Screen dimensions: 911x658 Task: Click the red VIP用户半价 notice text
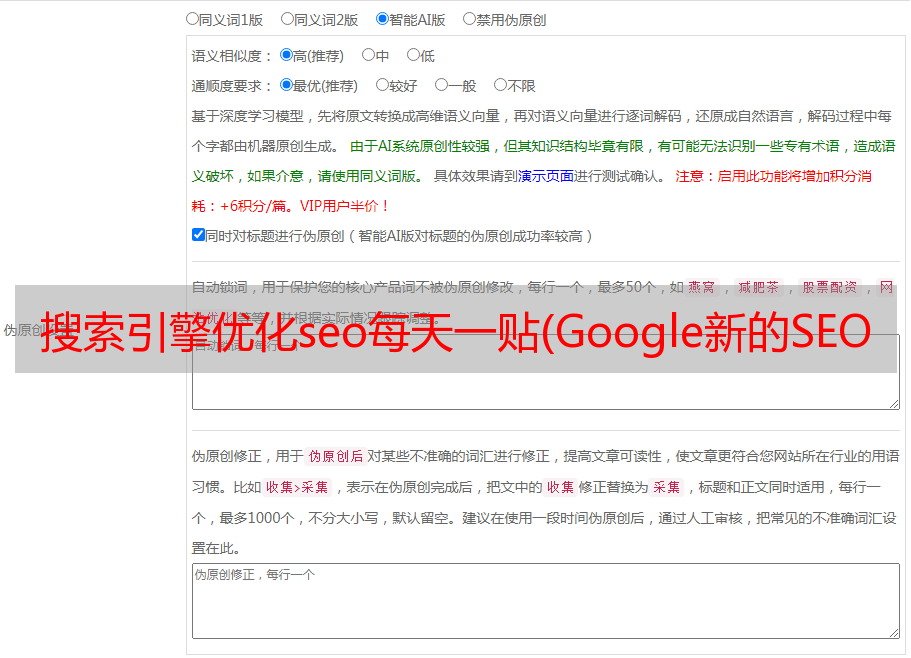coord(344,206)
